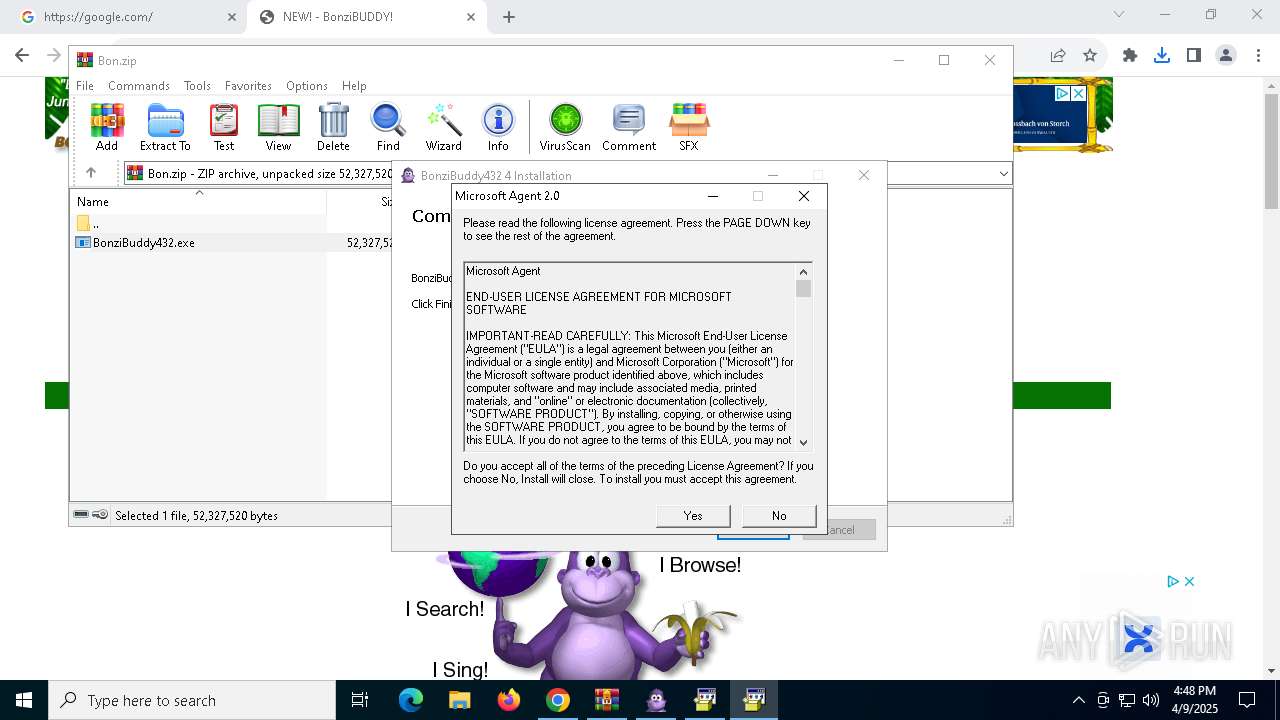Close the google.com tab

point(232,17)
